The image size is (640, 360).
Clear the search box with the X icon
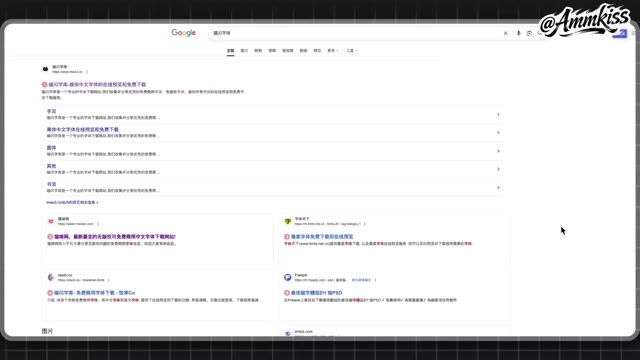tap(505, 33)
